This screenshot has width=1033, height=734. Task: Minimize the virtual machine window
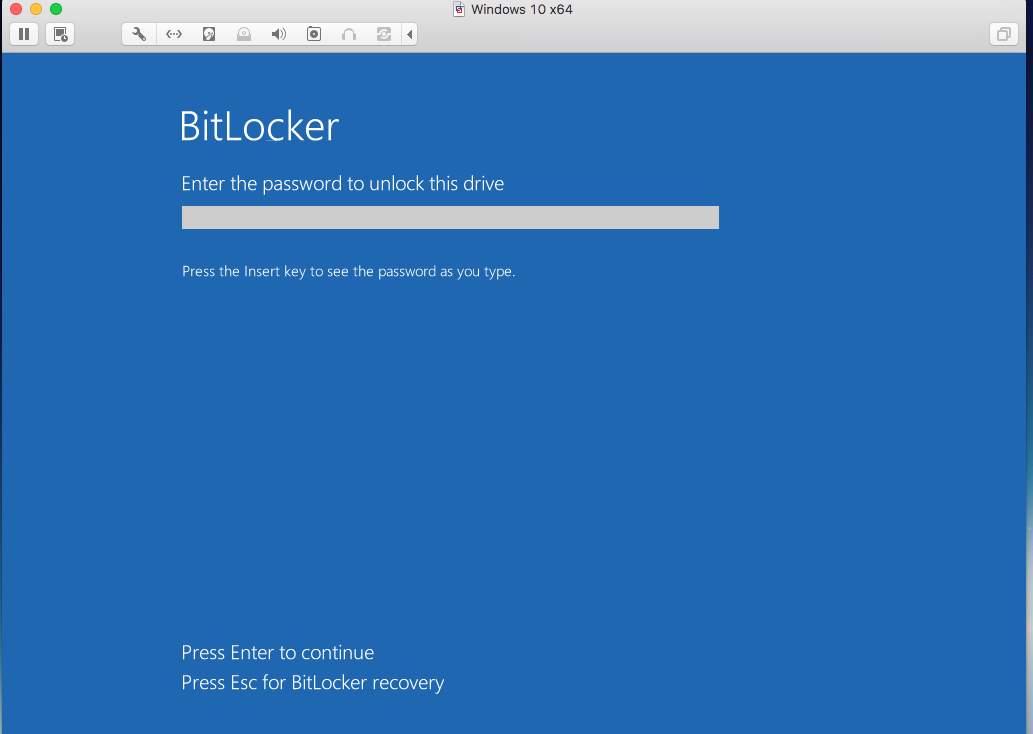[x=36, y=9]
